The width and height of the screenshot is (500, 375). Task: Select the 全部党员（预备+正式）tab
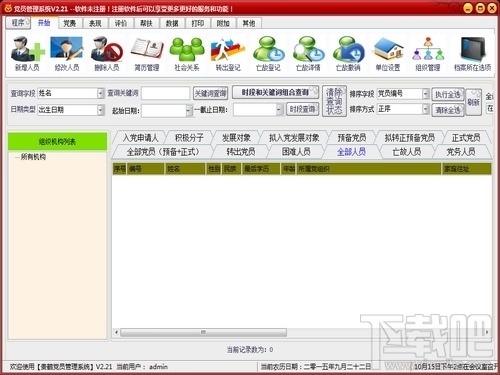163,152
